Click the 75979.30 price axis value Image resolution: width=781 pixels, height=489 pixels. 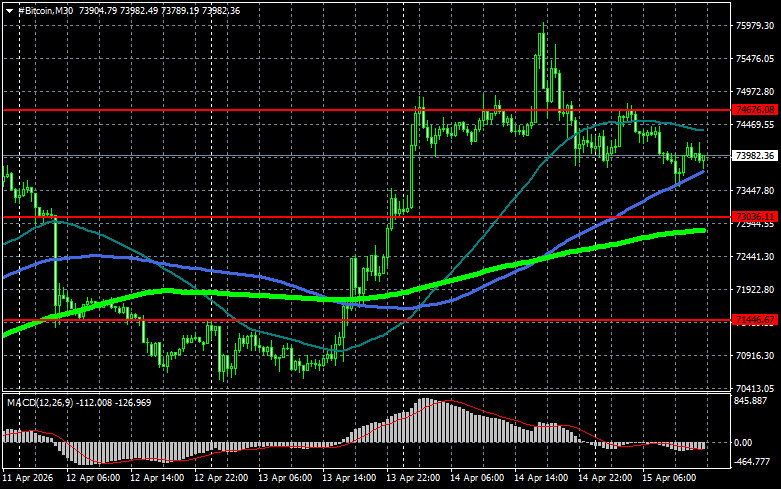click(755, 26)
